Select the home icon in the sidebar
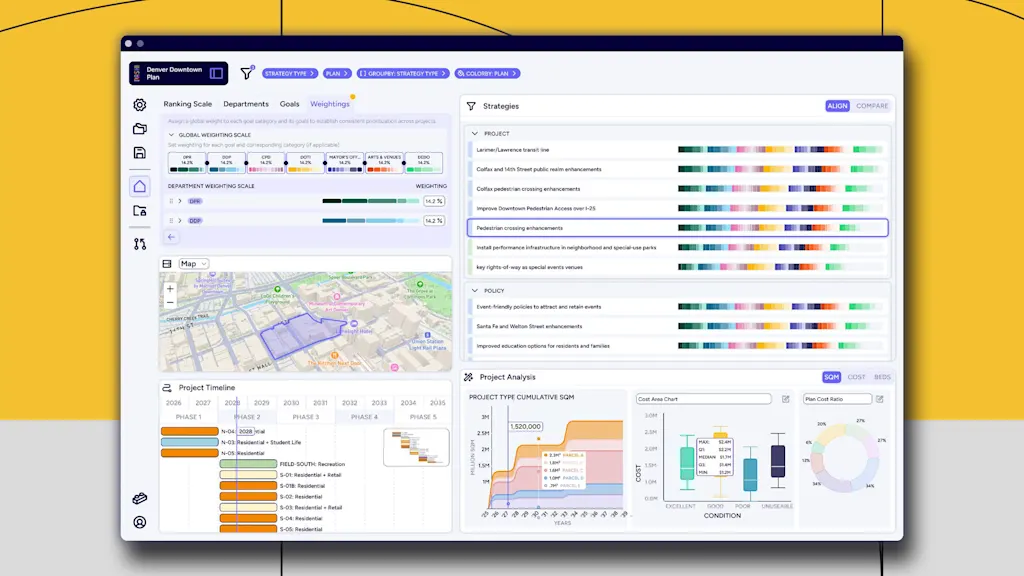 [140, 186]
